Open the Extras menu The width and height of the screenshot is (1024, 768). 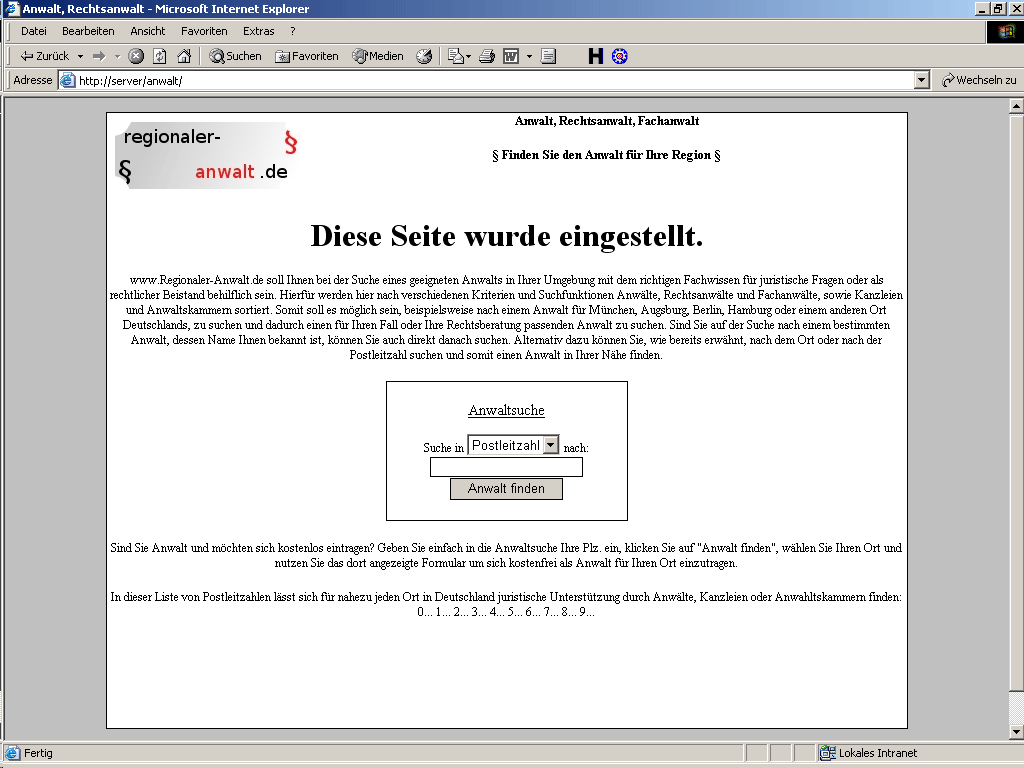(258, 31)
